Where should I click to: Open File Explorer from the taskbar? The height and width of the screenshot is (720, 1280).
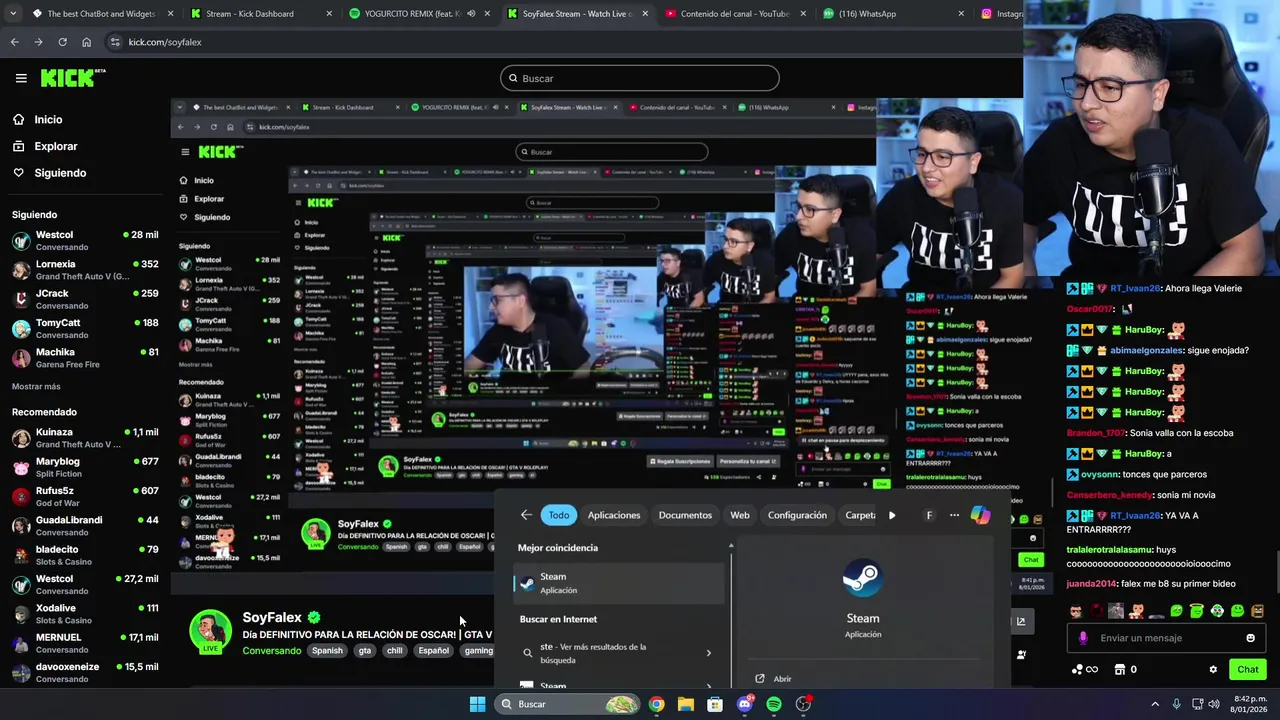coord(685,704)
